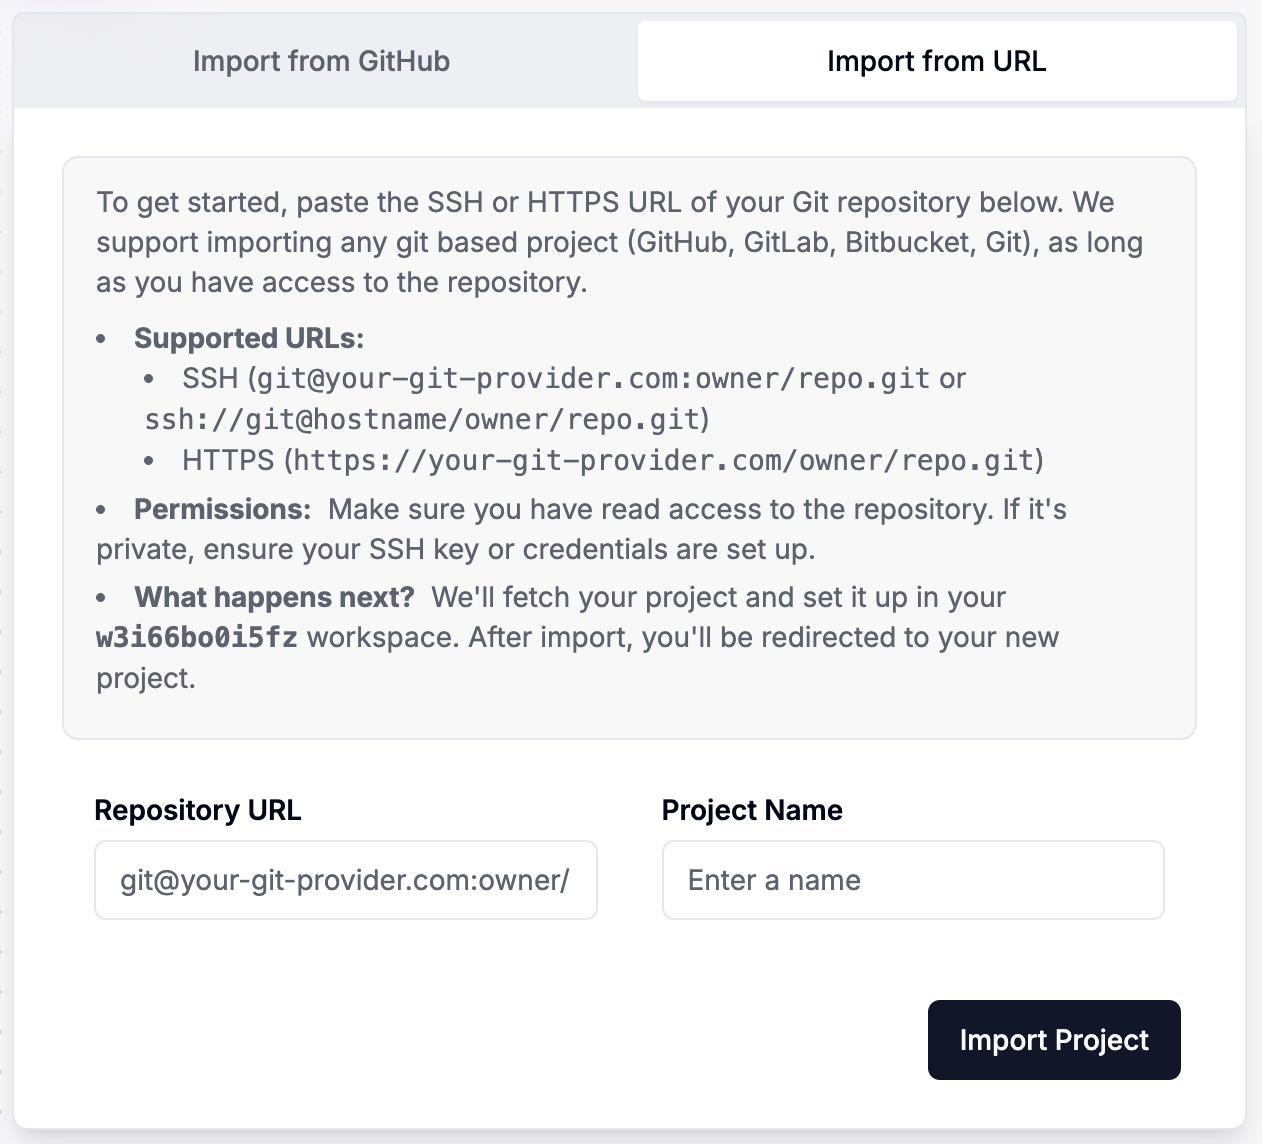Click the SSH bullet label
The width and height of the screenshot is (1262, 1144).
210,379
